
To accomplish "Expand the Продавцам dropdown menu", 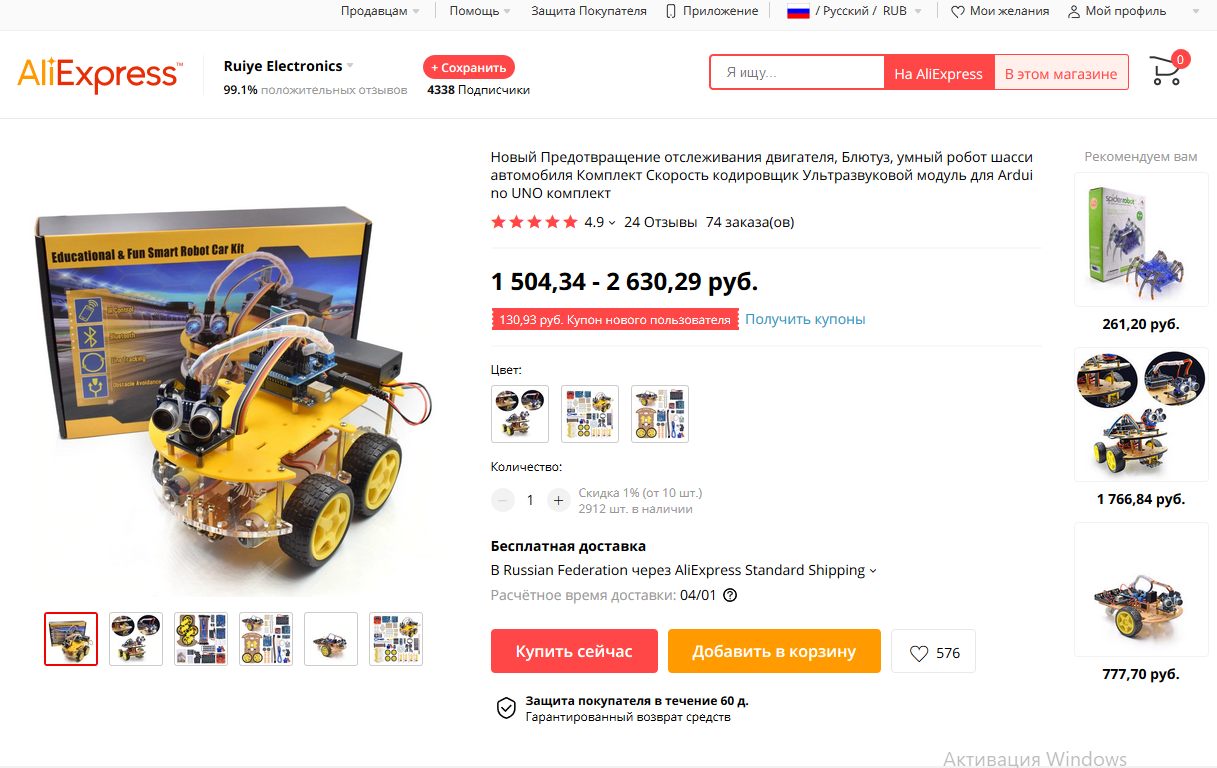I will point(380,11).
